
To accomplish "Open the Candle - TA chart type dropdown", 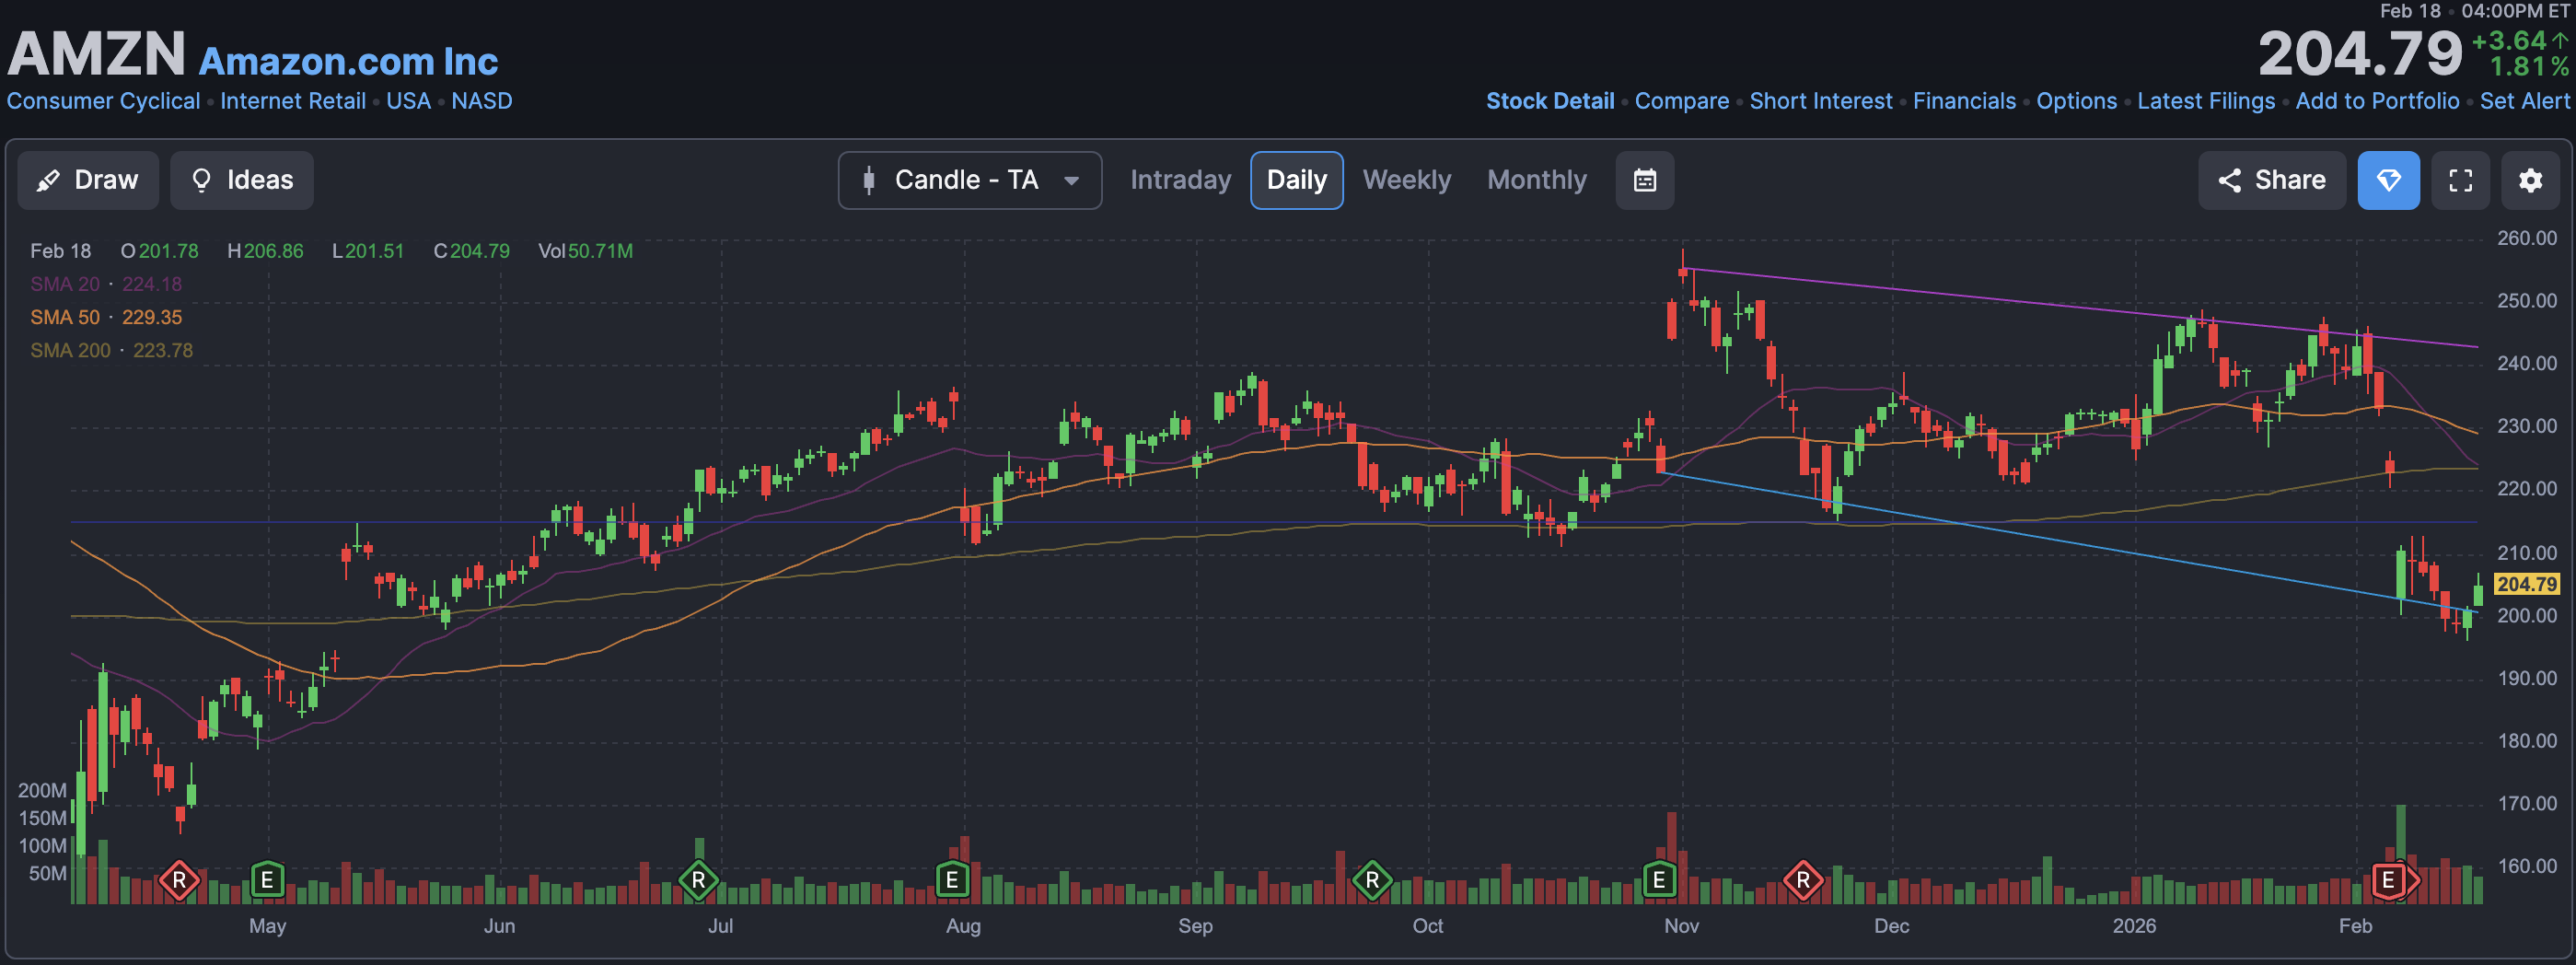I will (970, 180).
